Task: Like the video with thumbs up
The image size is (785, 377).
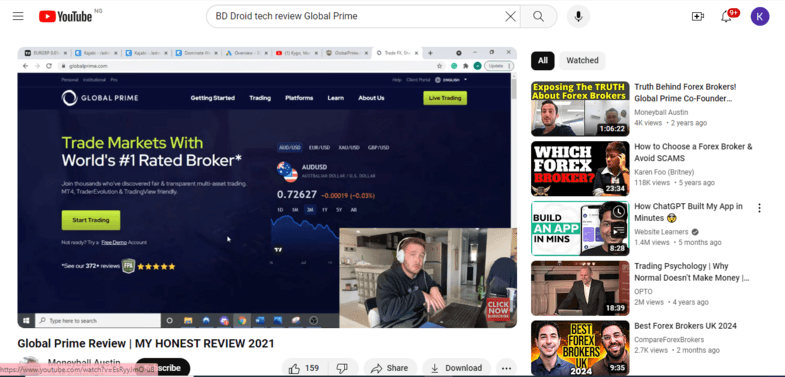Action: pos(304,368)
